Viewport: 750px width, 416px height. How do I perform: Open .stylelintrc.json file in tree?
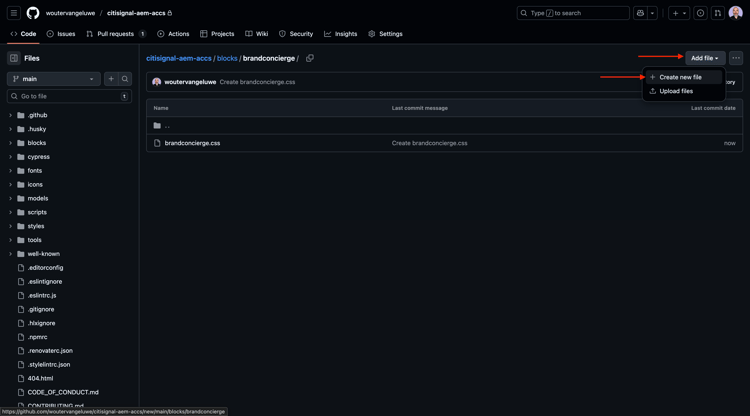coord(48,364)
